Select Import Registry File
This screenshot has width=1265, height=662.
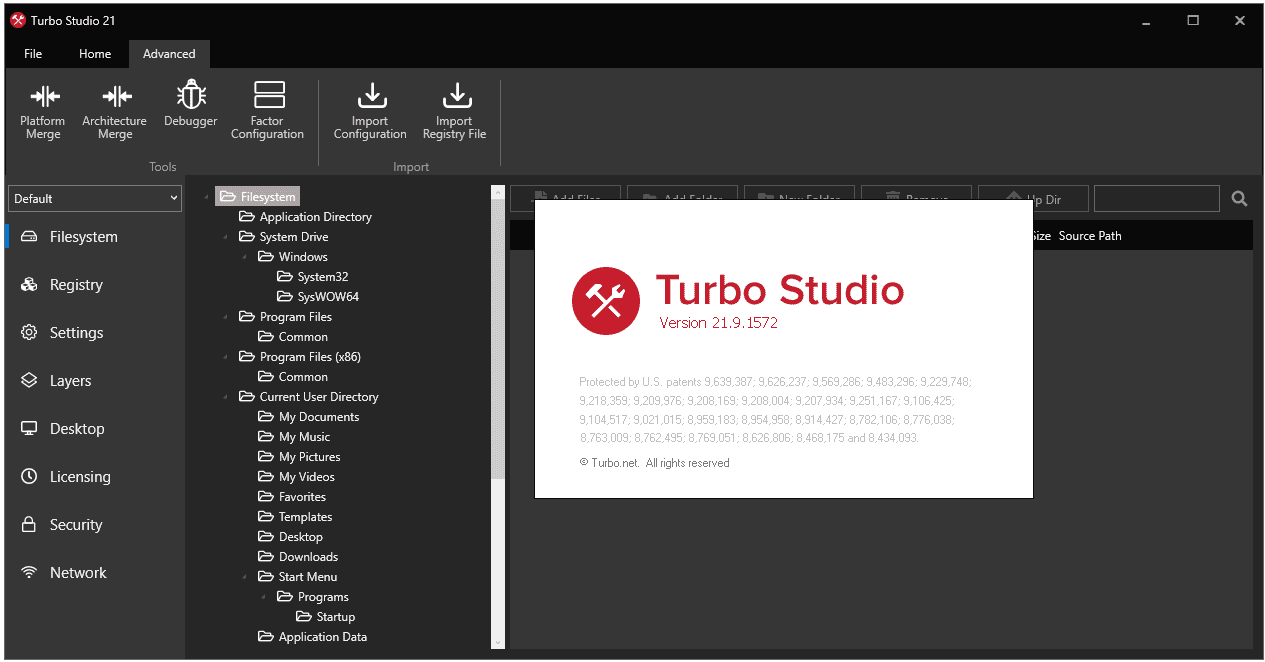pyautogui.click(x=455, y=111)
